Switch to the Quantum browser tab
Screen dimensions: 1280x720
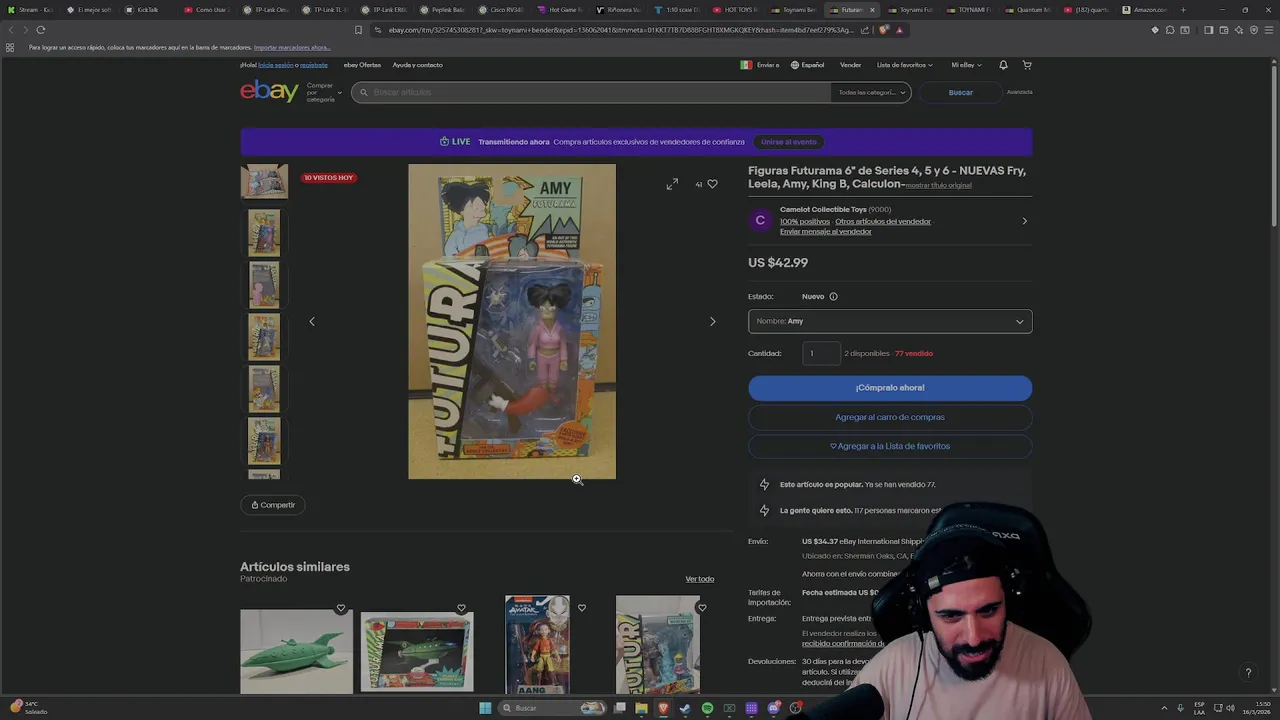1026,10
